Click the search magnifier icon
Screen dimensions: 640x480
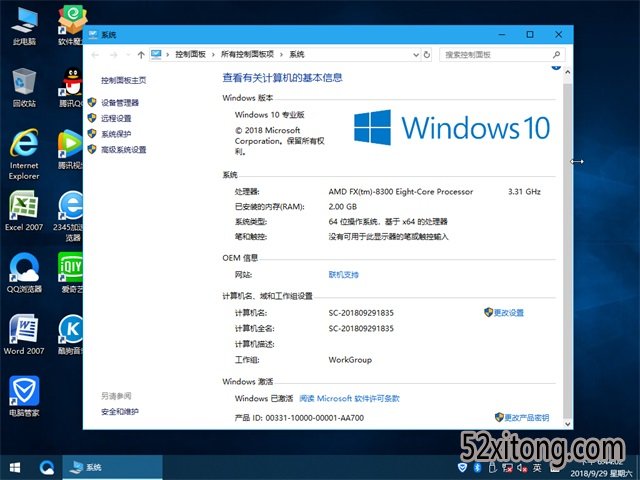(556, 55)
